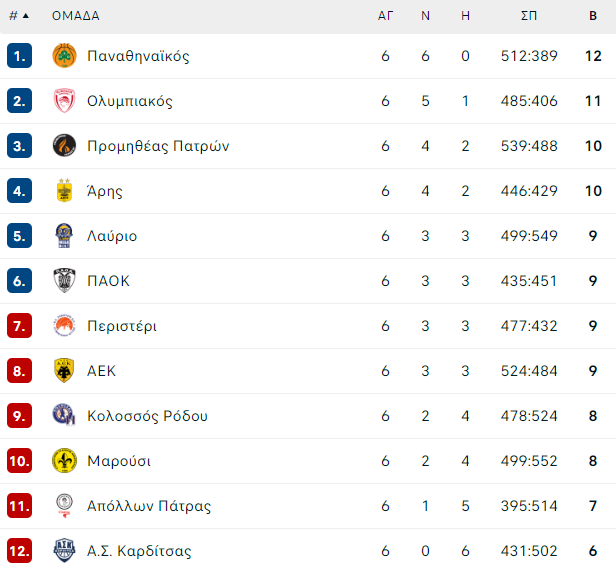Click the red rank badge 12.
Viewport: 616px width, 569px height.
(x=19, y=551)
